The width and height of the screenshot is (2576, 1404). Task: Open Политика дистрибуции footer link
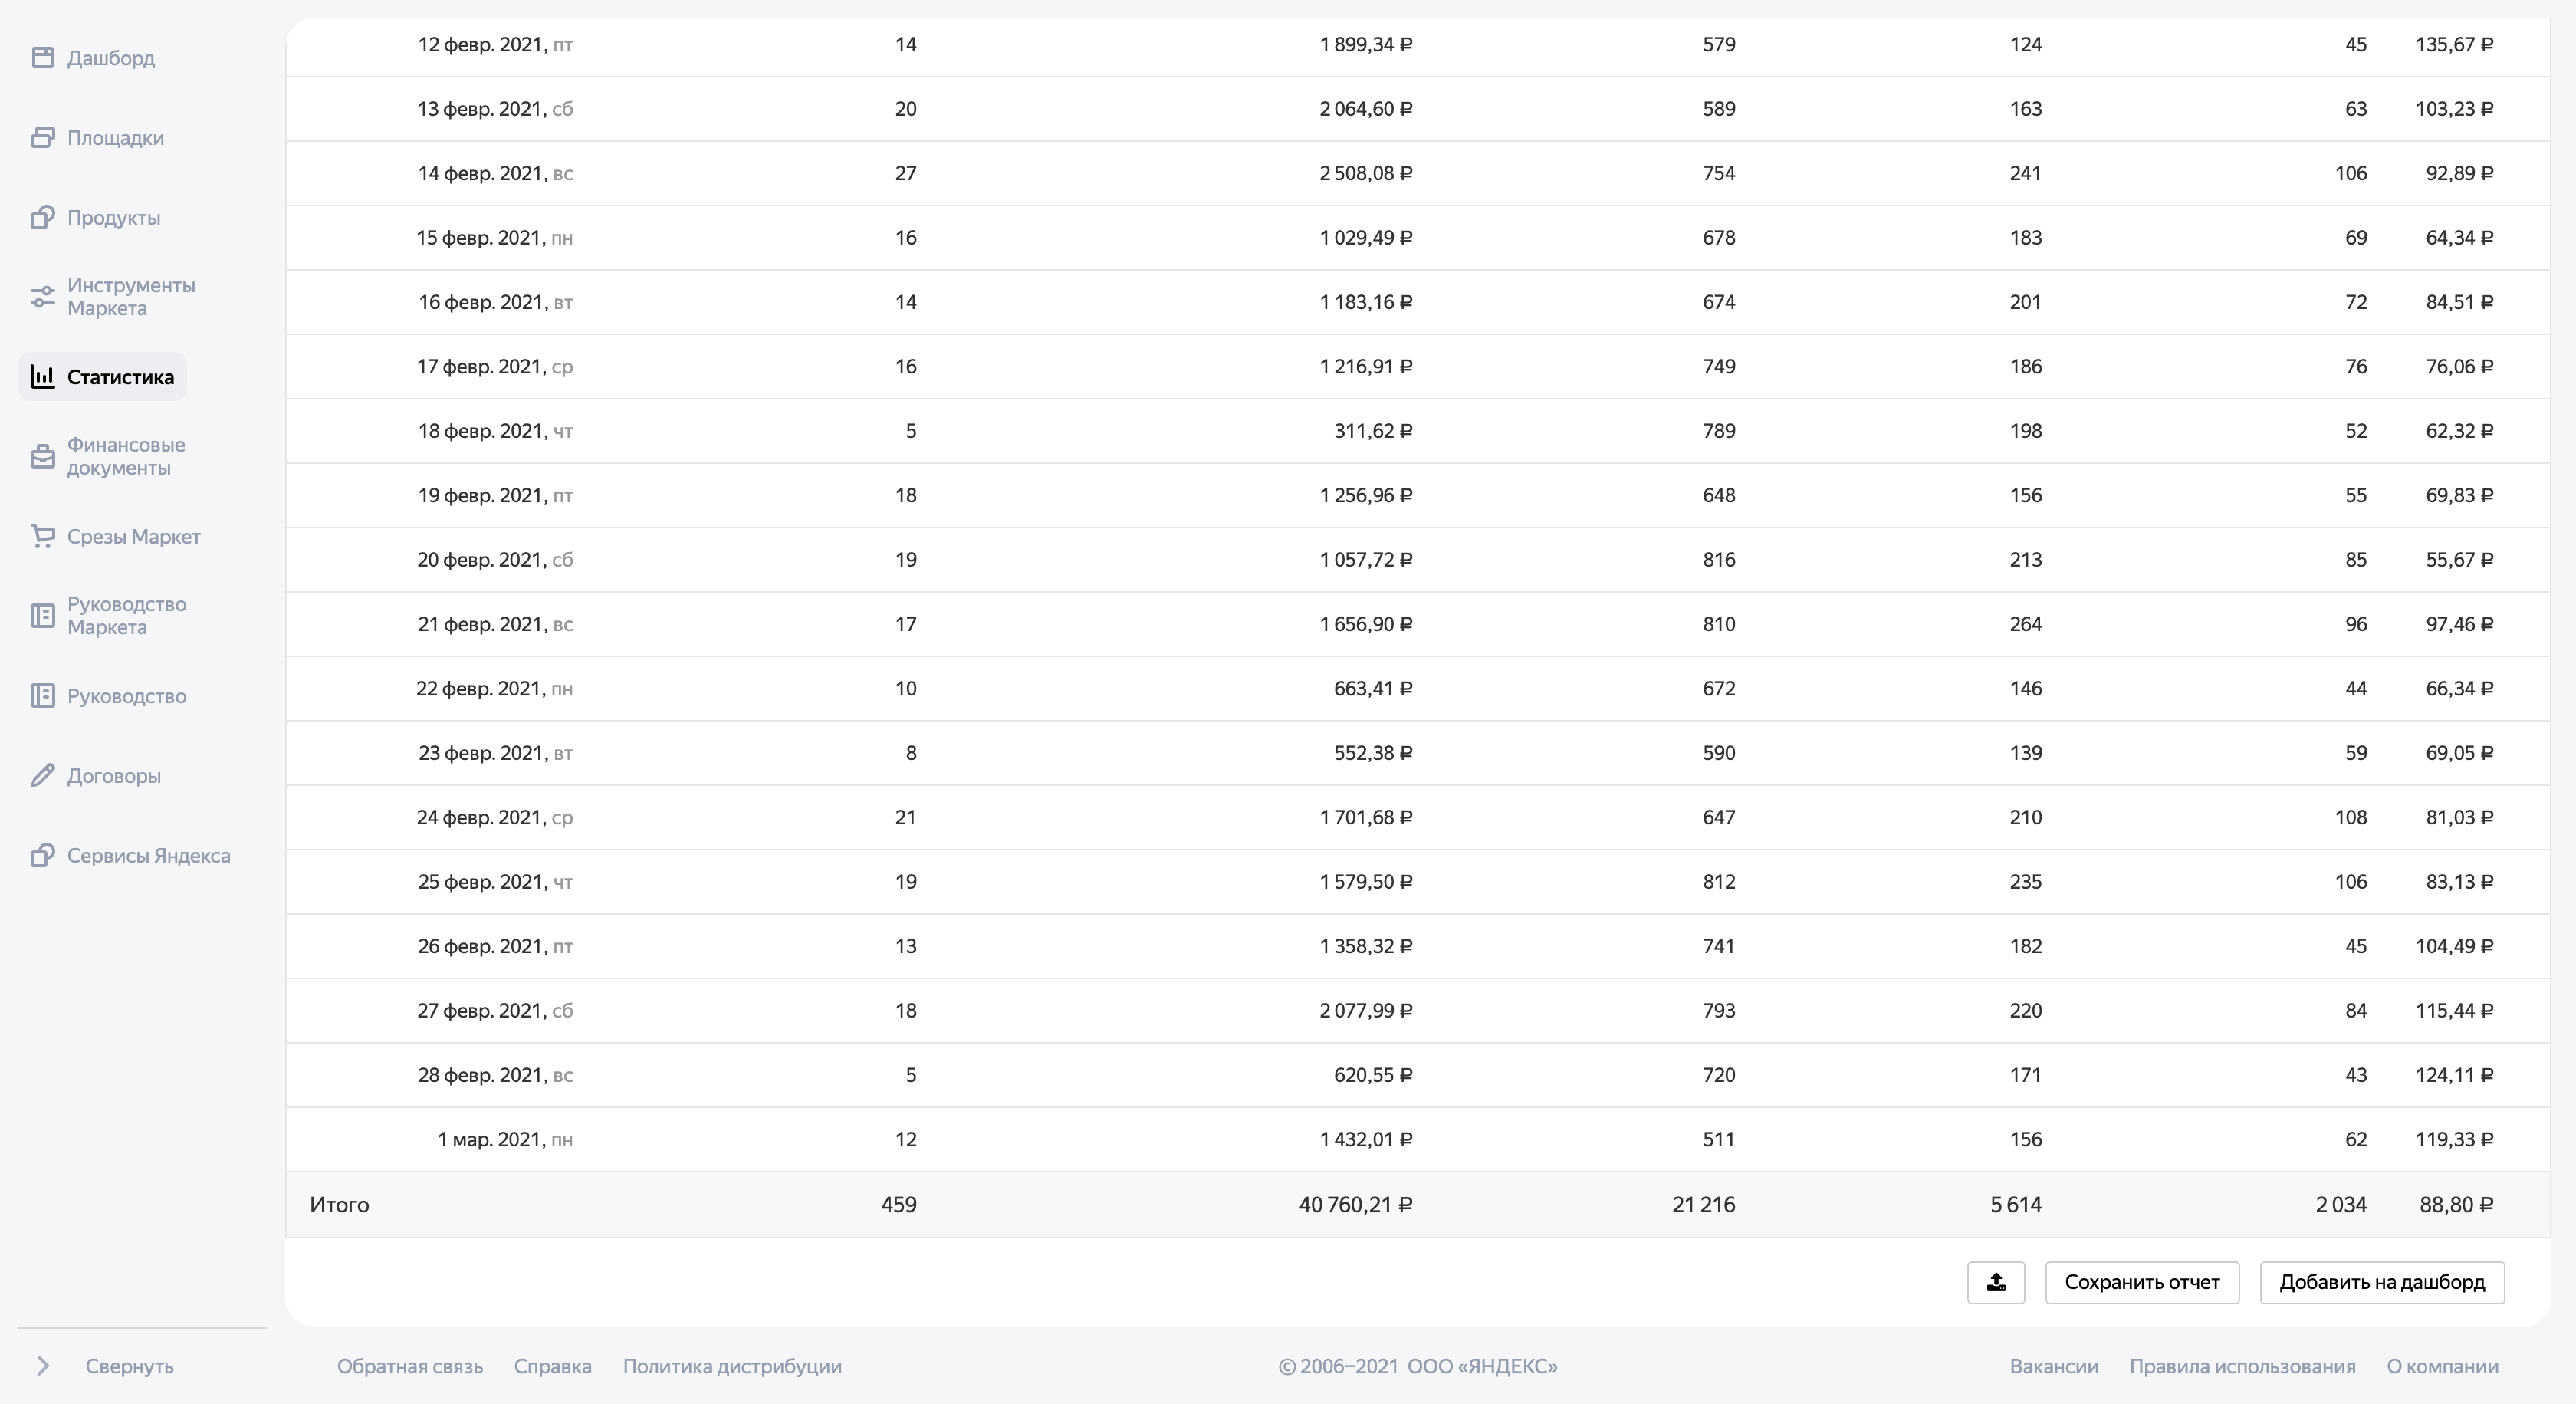[732, 1366]
